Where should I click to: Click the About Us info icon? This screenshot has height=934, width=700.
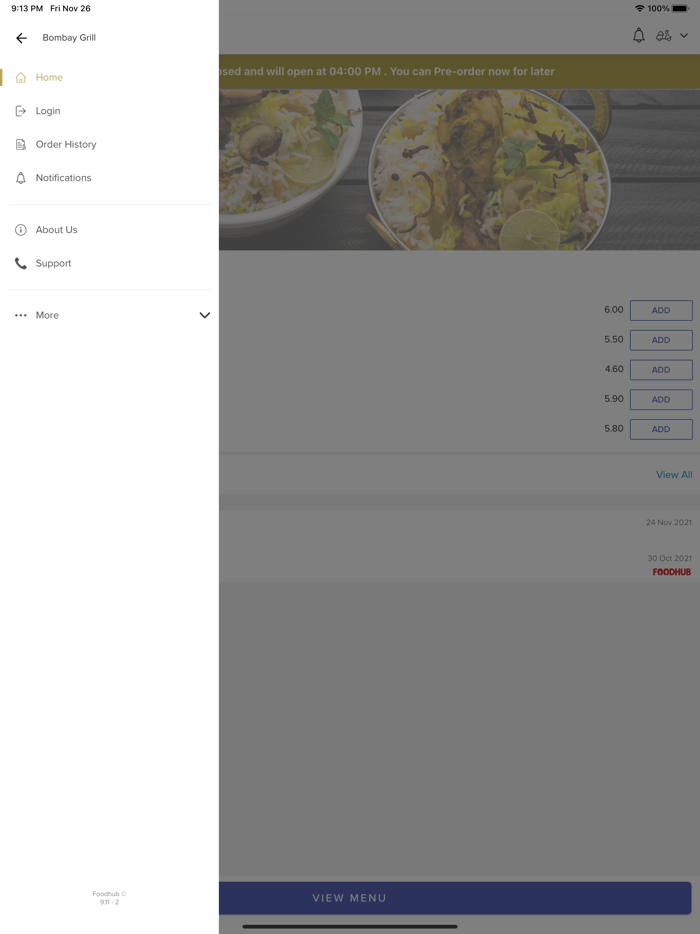coord(21,230)
